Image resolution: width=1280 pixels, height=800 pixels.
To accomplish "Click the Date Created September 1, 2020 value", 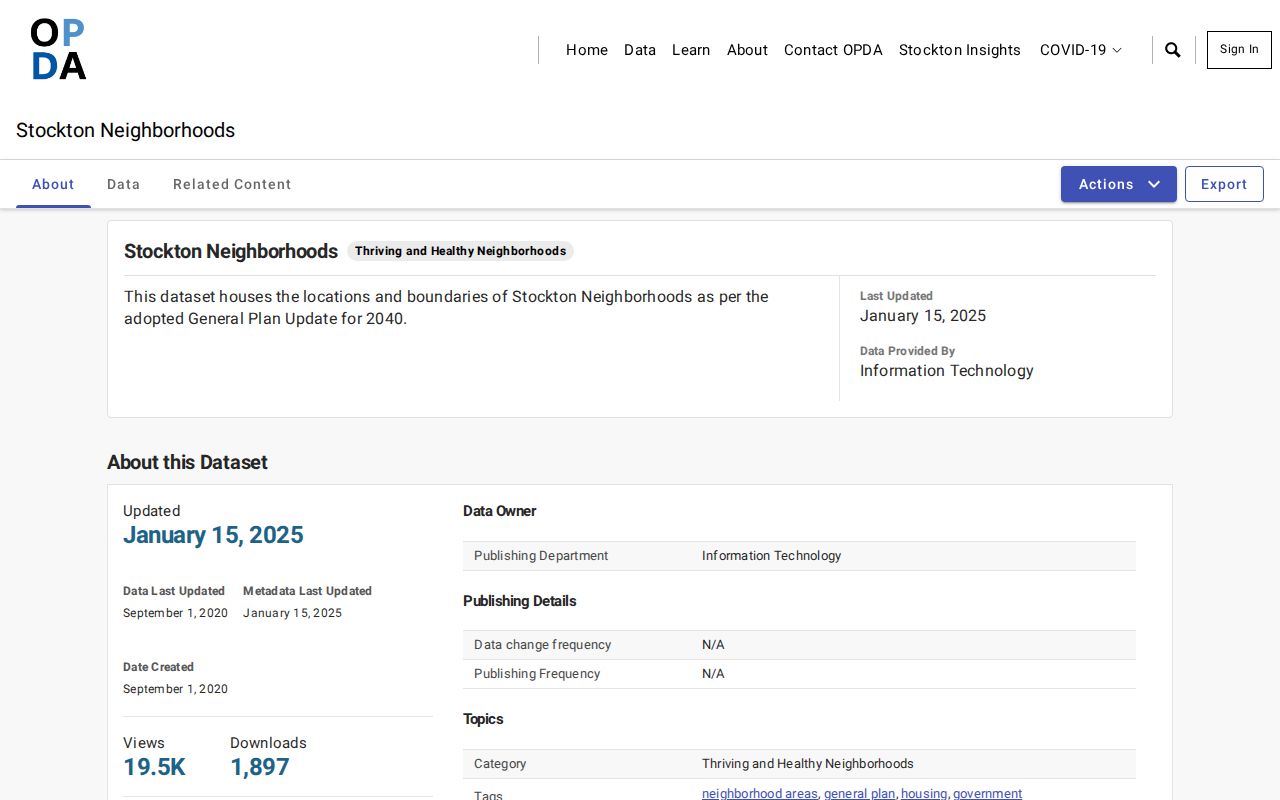I will pos(175,689).
